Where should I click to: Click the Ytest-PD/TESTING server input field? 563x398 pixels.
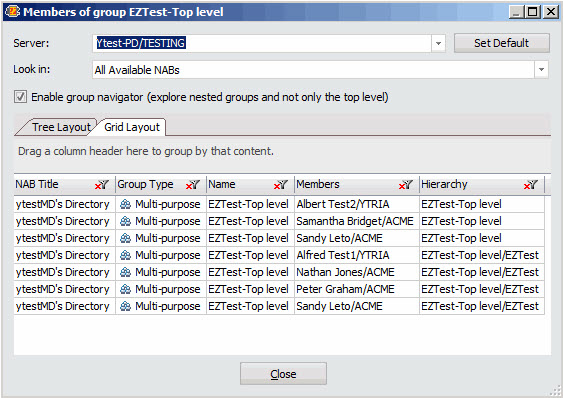tap(262, 43)
